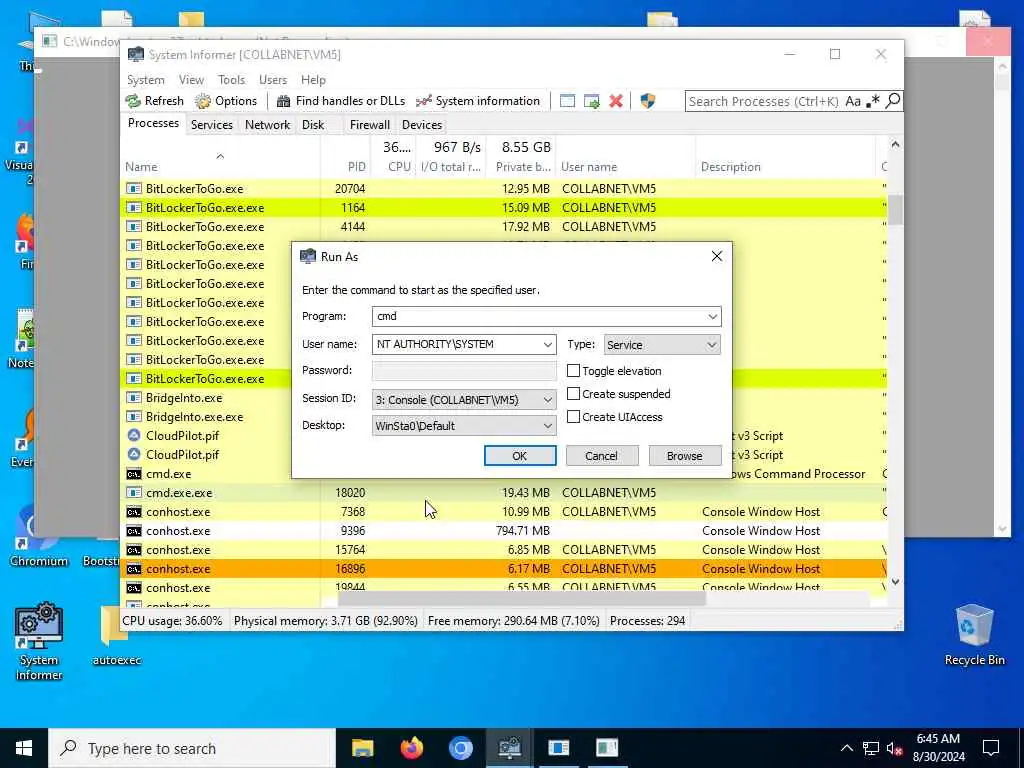
Task: Click CPU usage in the status bar
Action: [x=172, y=621]
